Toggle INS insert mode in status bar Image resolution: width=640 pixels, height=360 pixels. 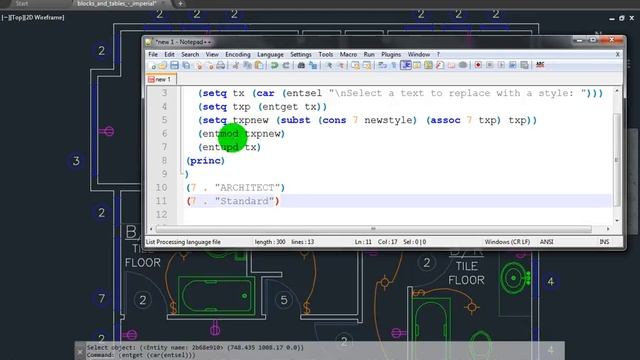604,242
